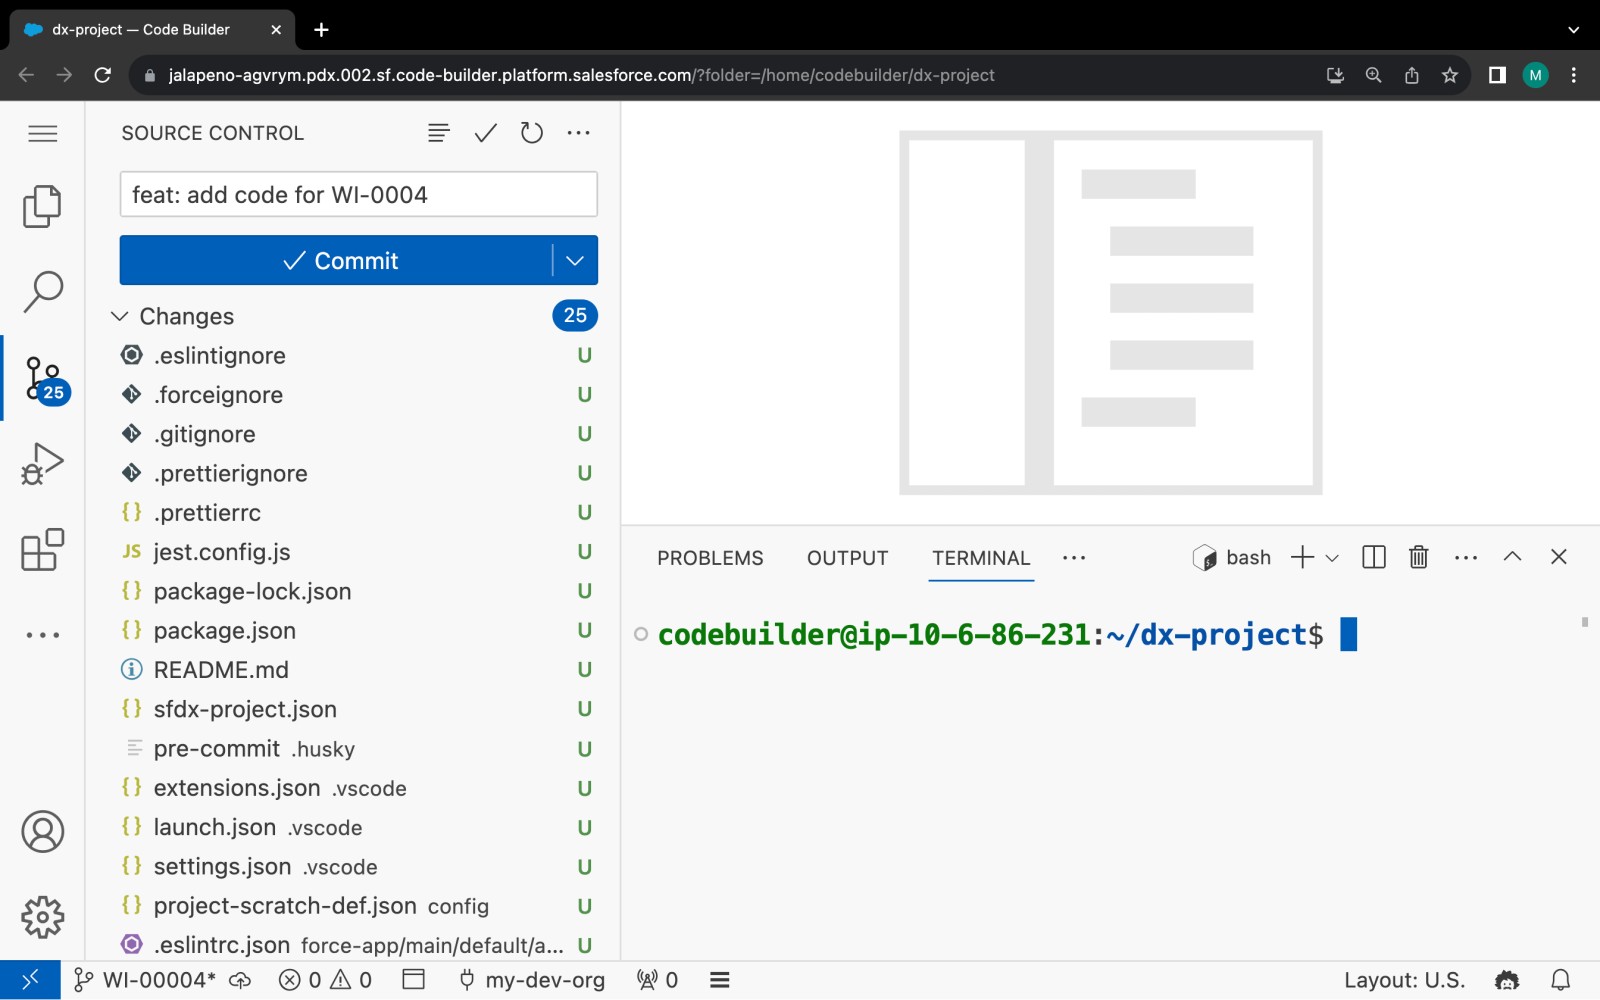1600x1000 pixels.
Task: Click the Layout: U.S. status item
Action: 1404,980
